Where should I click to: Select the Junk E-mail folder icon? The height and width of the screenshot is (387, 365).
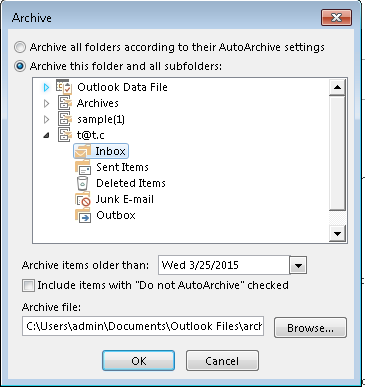83,199
